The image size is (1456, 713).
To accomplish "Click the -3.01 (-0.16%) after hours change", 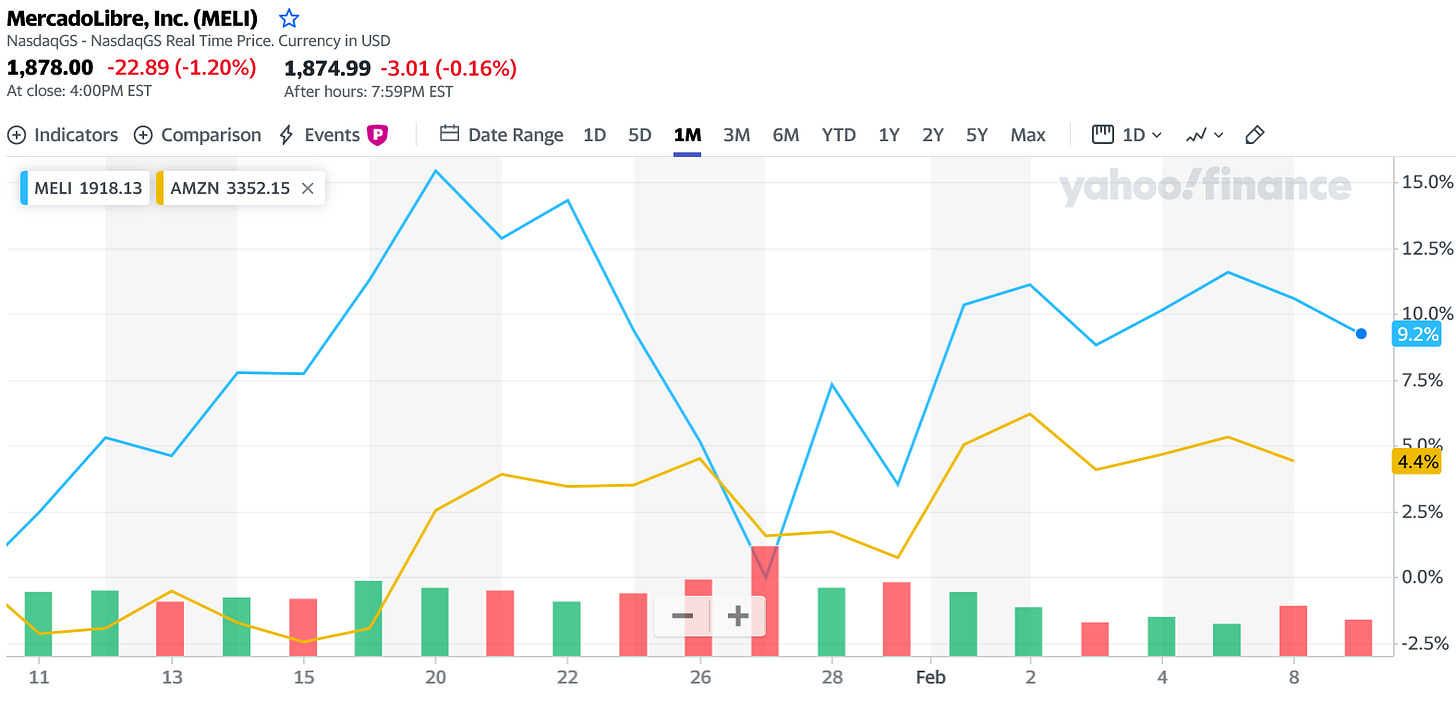I will click(x=449, y=68).
